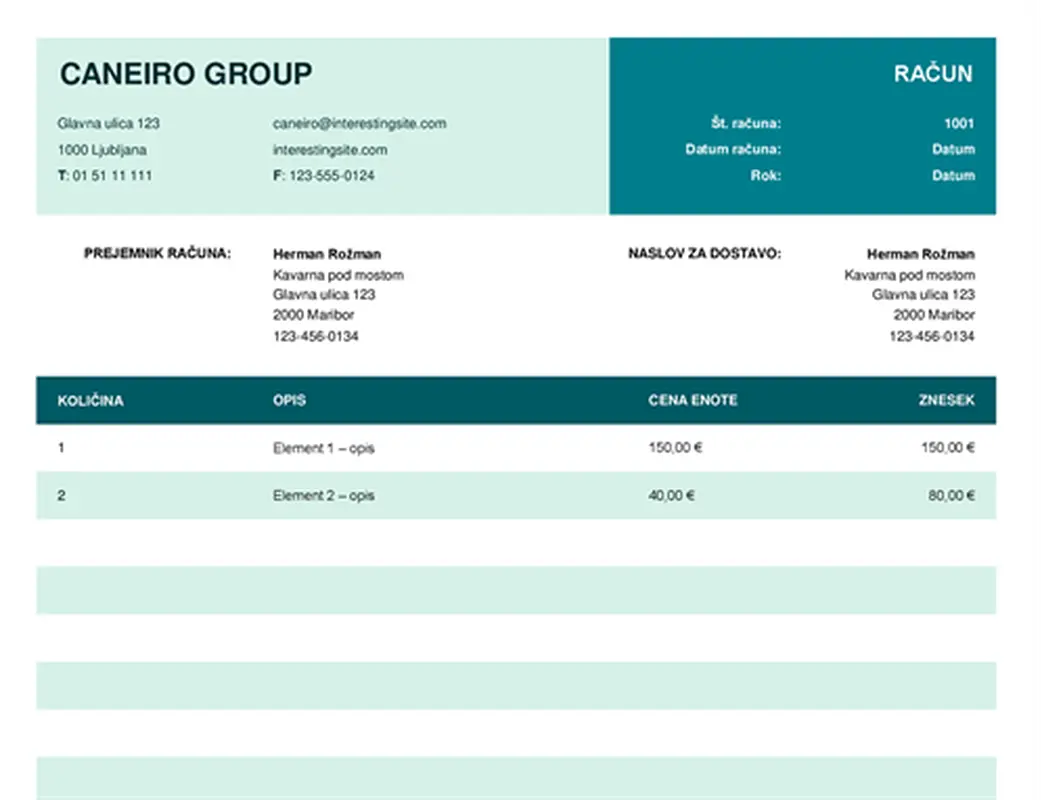Select the RAČUN heading in teal banner
Viewport: 1042px width, 800px height.
click(x=932, y=74)
